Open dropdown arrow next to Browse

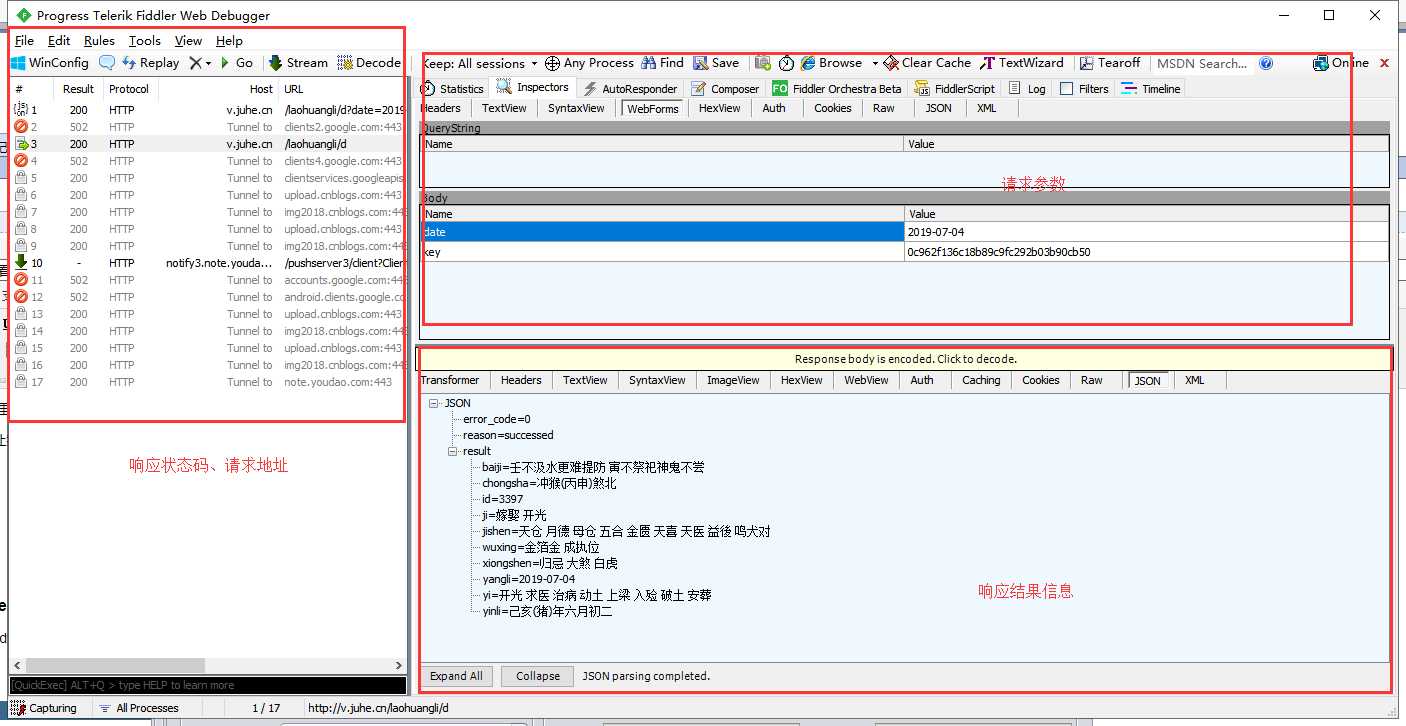pos(875,63)
